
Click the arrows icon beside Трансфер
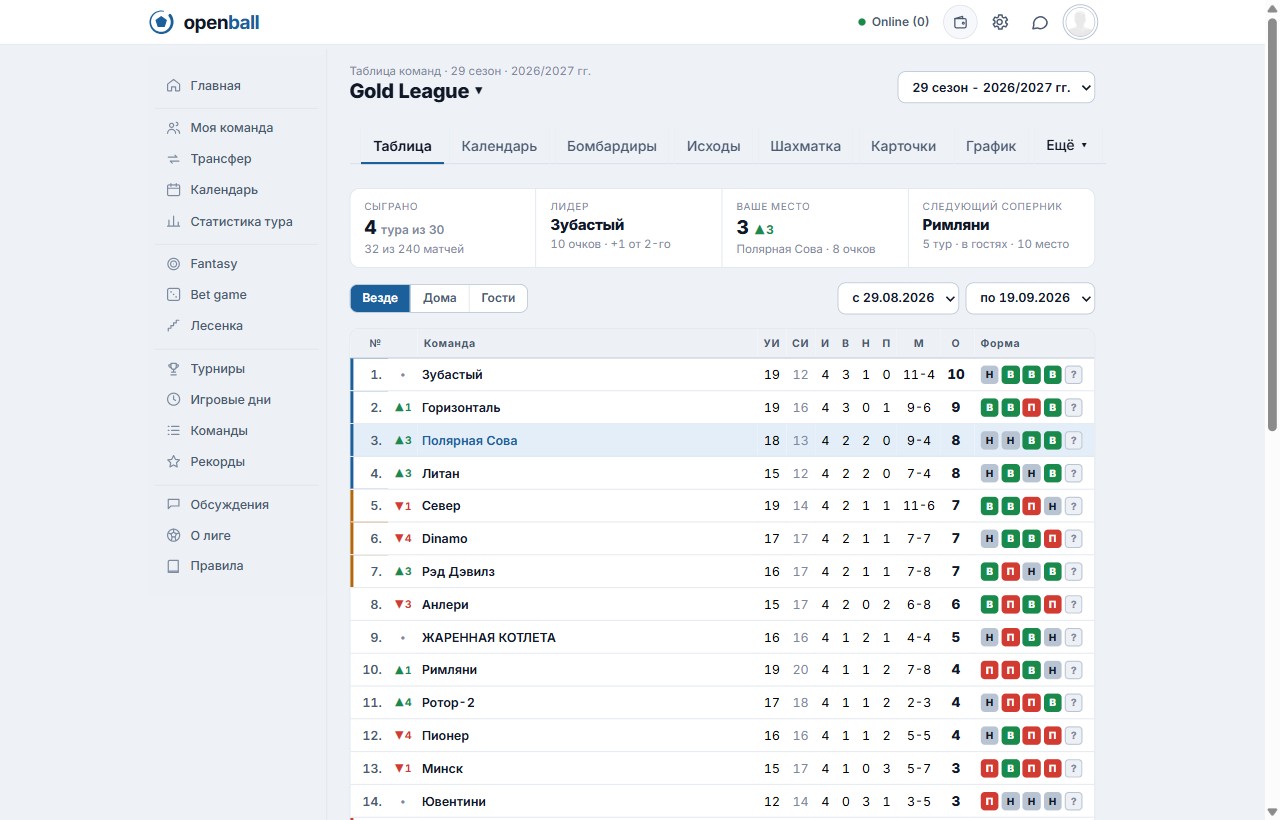pos(173,159)
